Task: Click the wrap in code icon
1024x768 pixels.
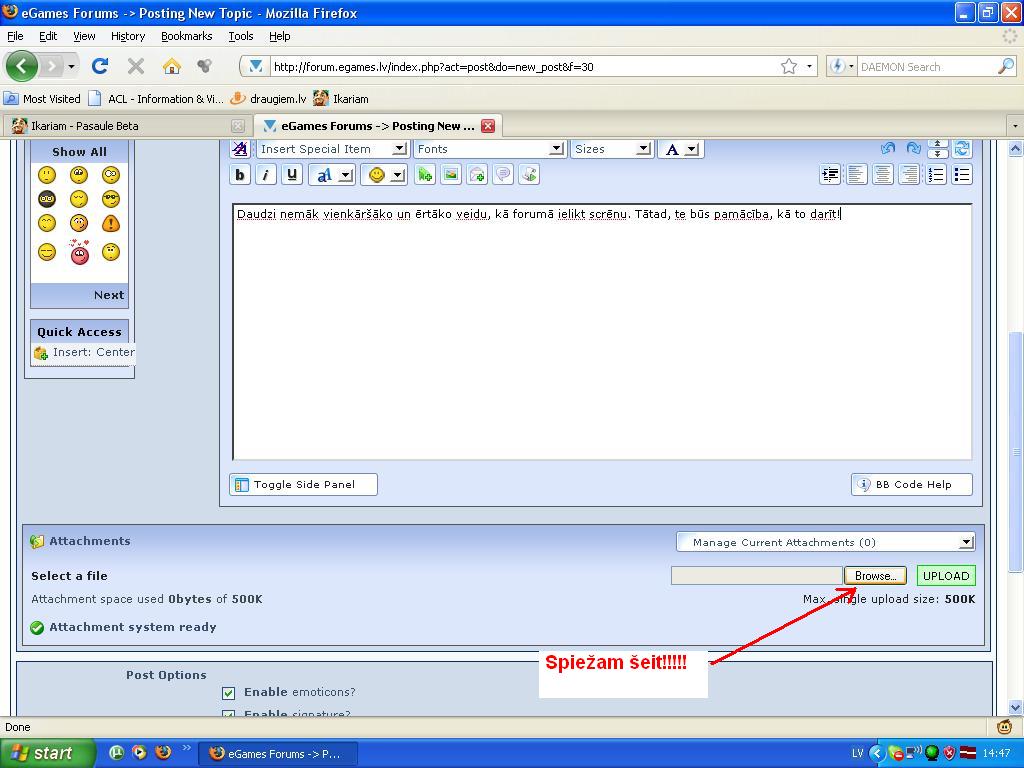Action: [529, 175]
